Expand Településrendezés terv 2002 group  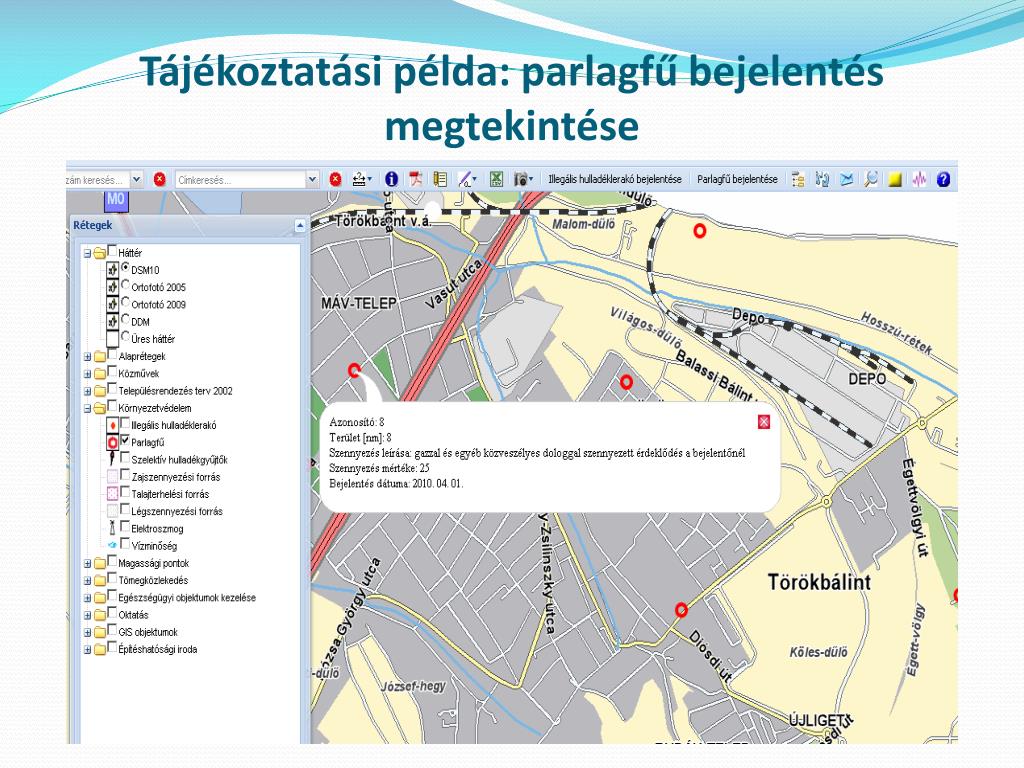coord(88,391)
